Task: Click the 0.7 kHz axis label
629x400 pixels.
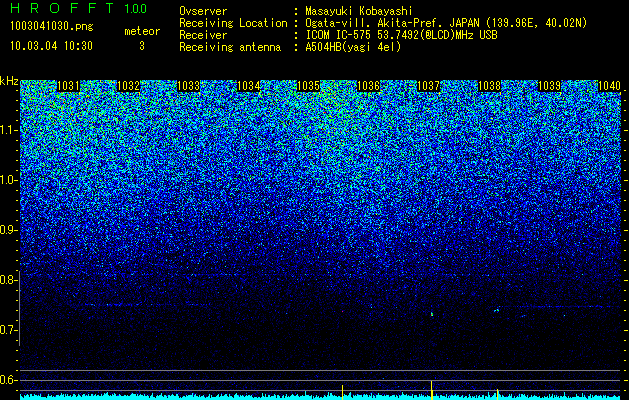Action: tap(8, 330)
